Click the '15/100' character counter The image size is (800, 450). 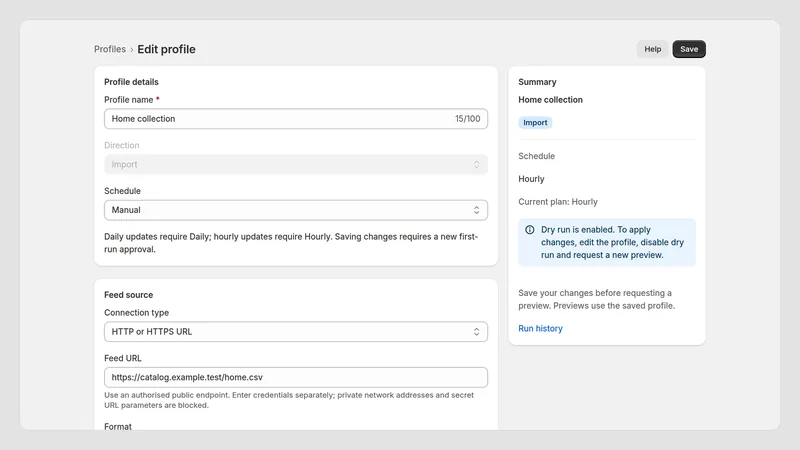click(x=467, y=119)
